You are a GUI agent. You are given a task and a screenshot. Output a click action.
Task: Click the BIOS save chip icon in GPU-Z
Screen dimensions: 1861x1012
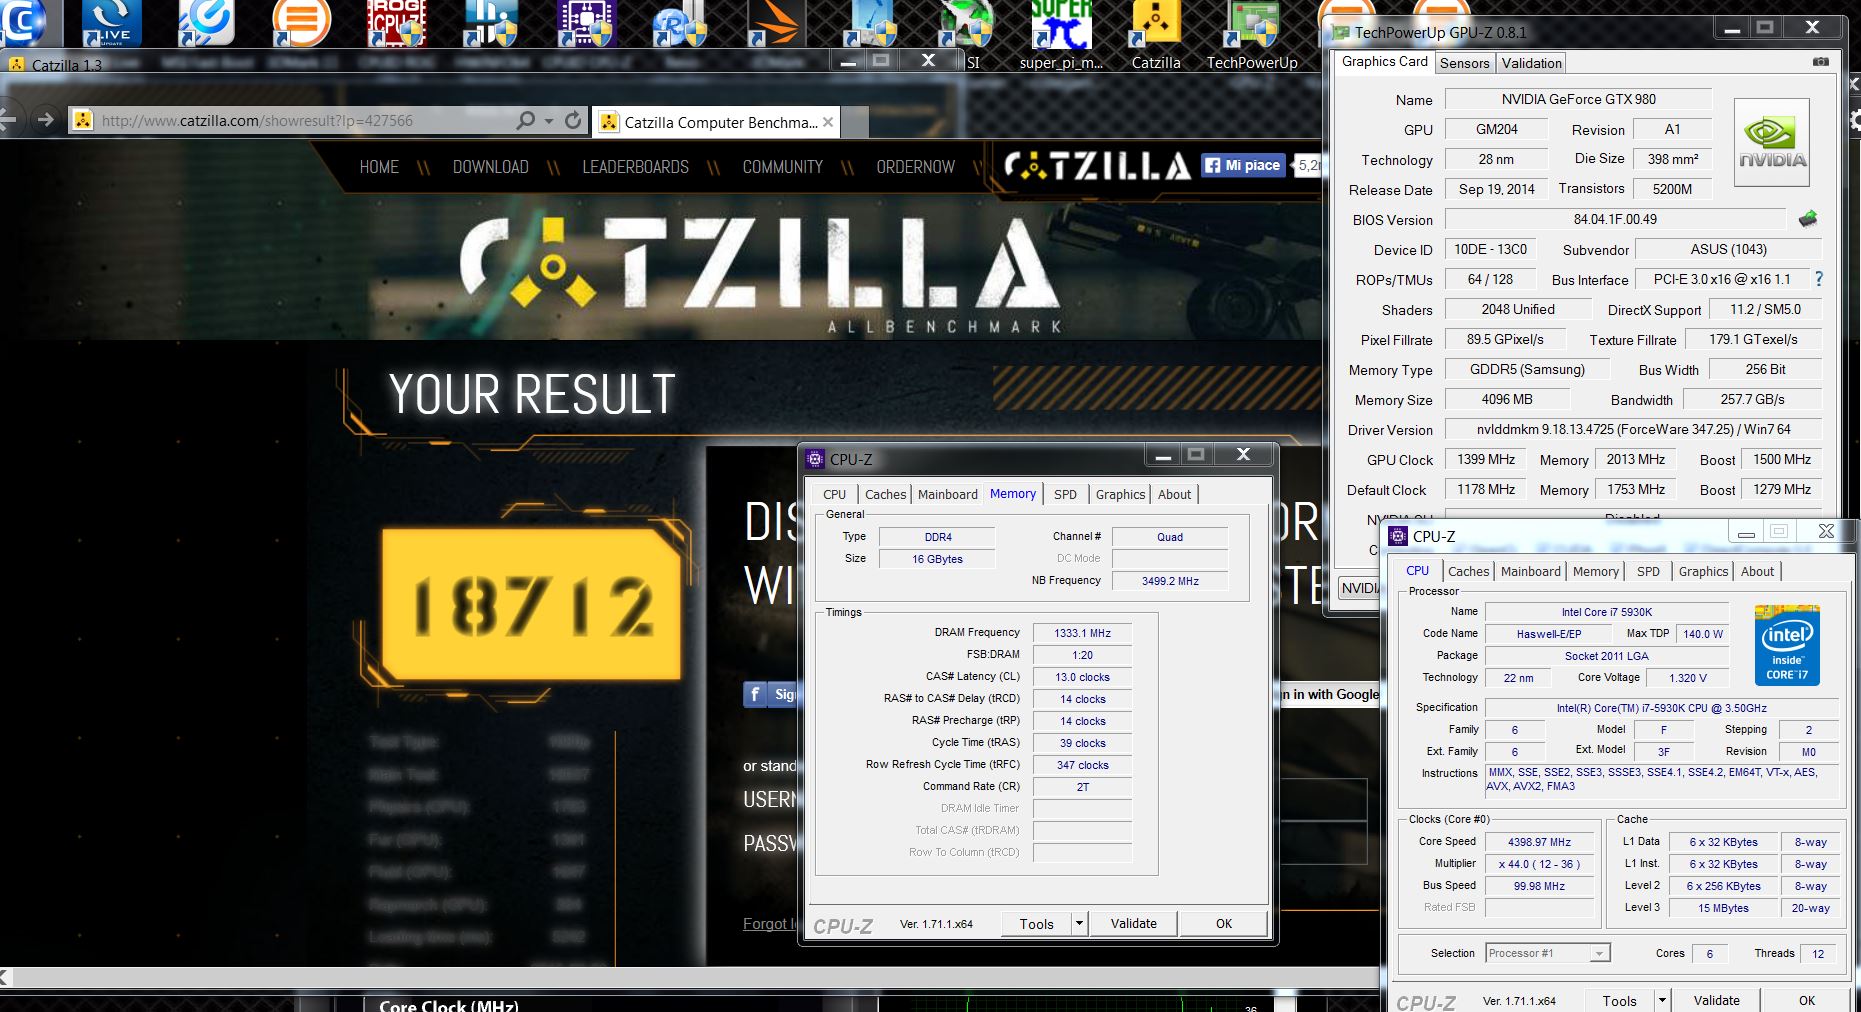pyautogui.click(x=1807, y=219)
